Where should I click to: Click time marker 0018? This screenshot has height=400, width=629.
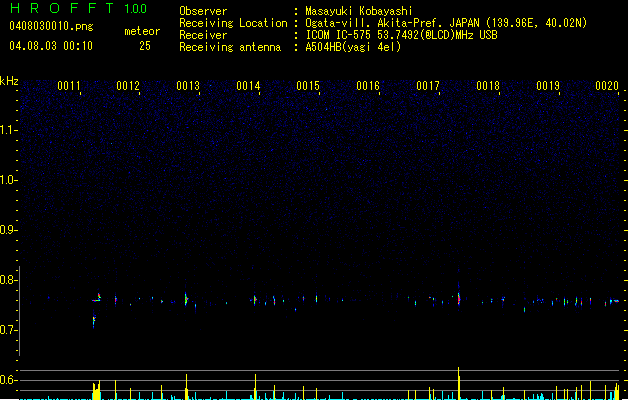488,86
